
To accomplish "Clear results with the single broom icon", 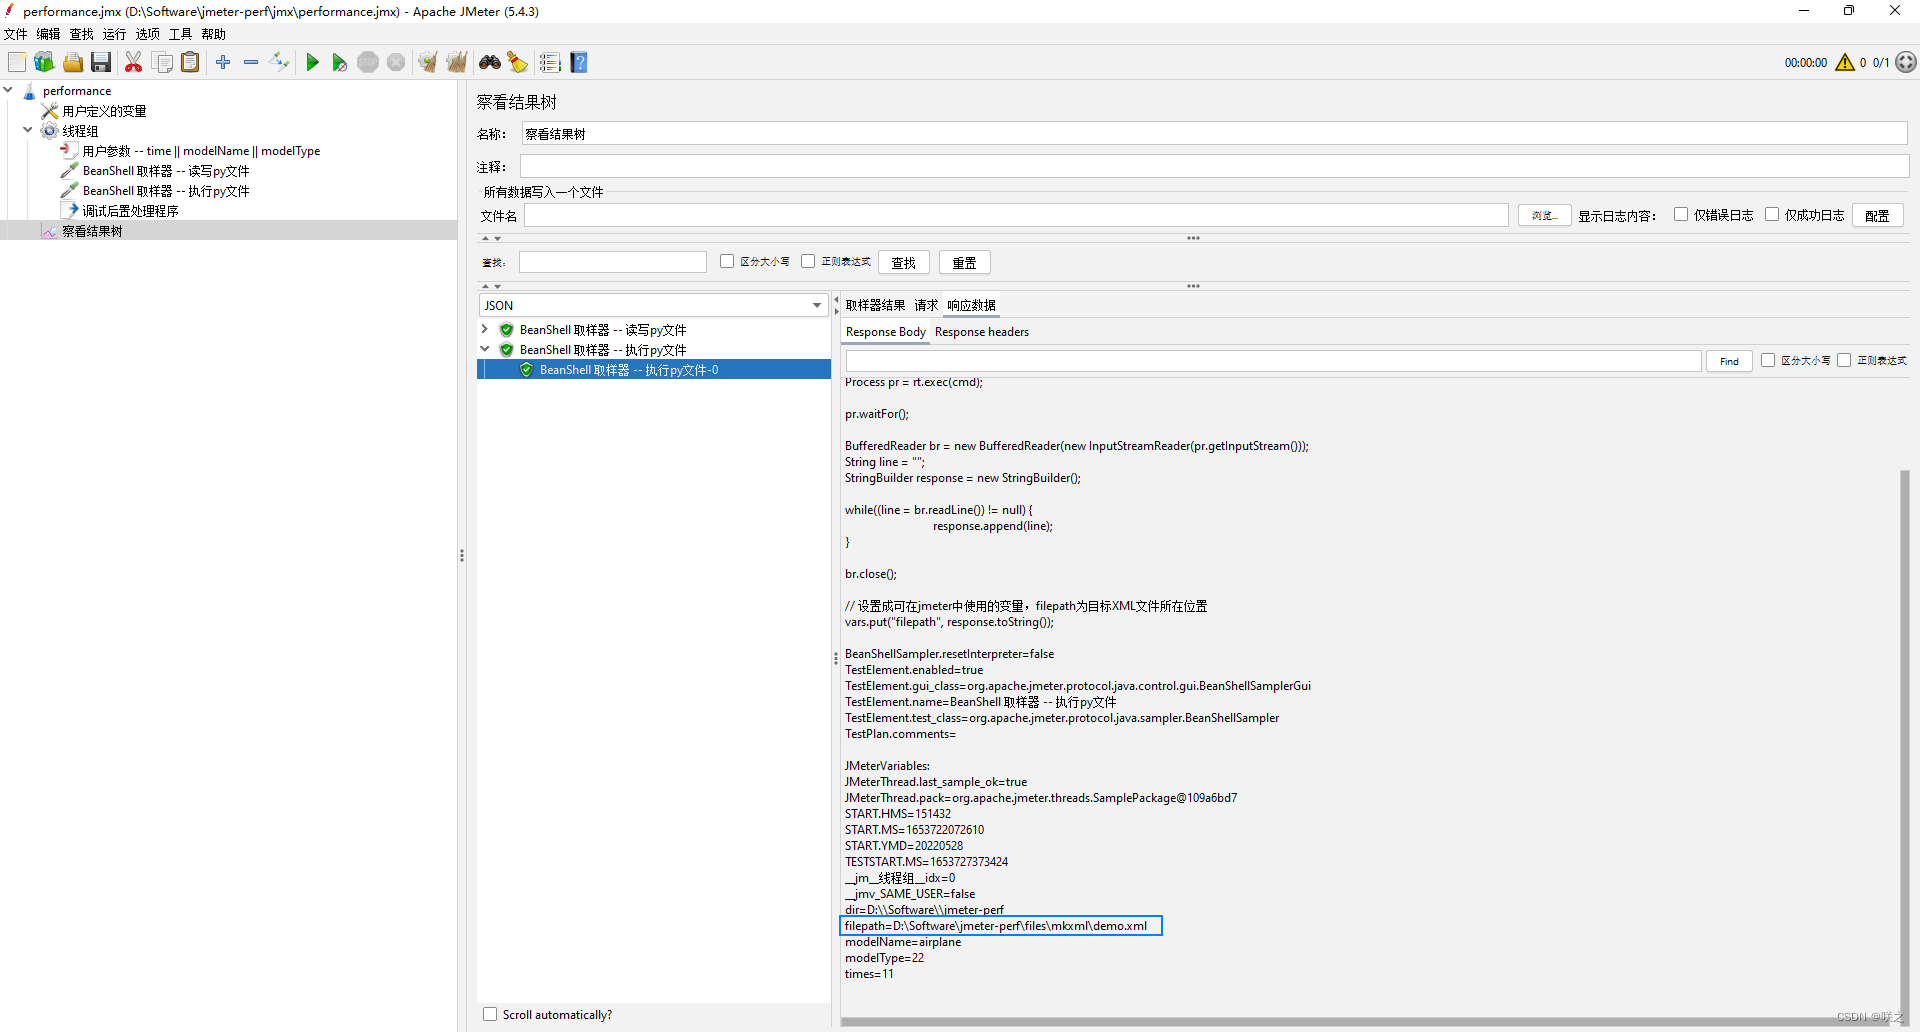I will pos(428,62).
